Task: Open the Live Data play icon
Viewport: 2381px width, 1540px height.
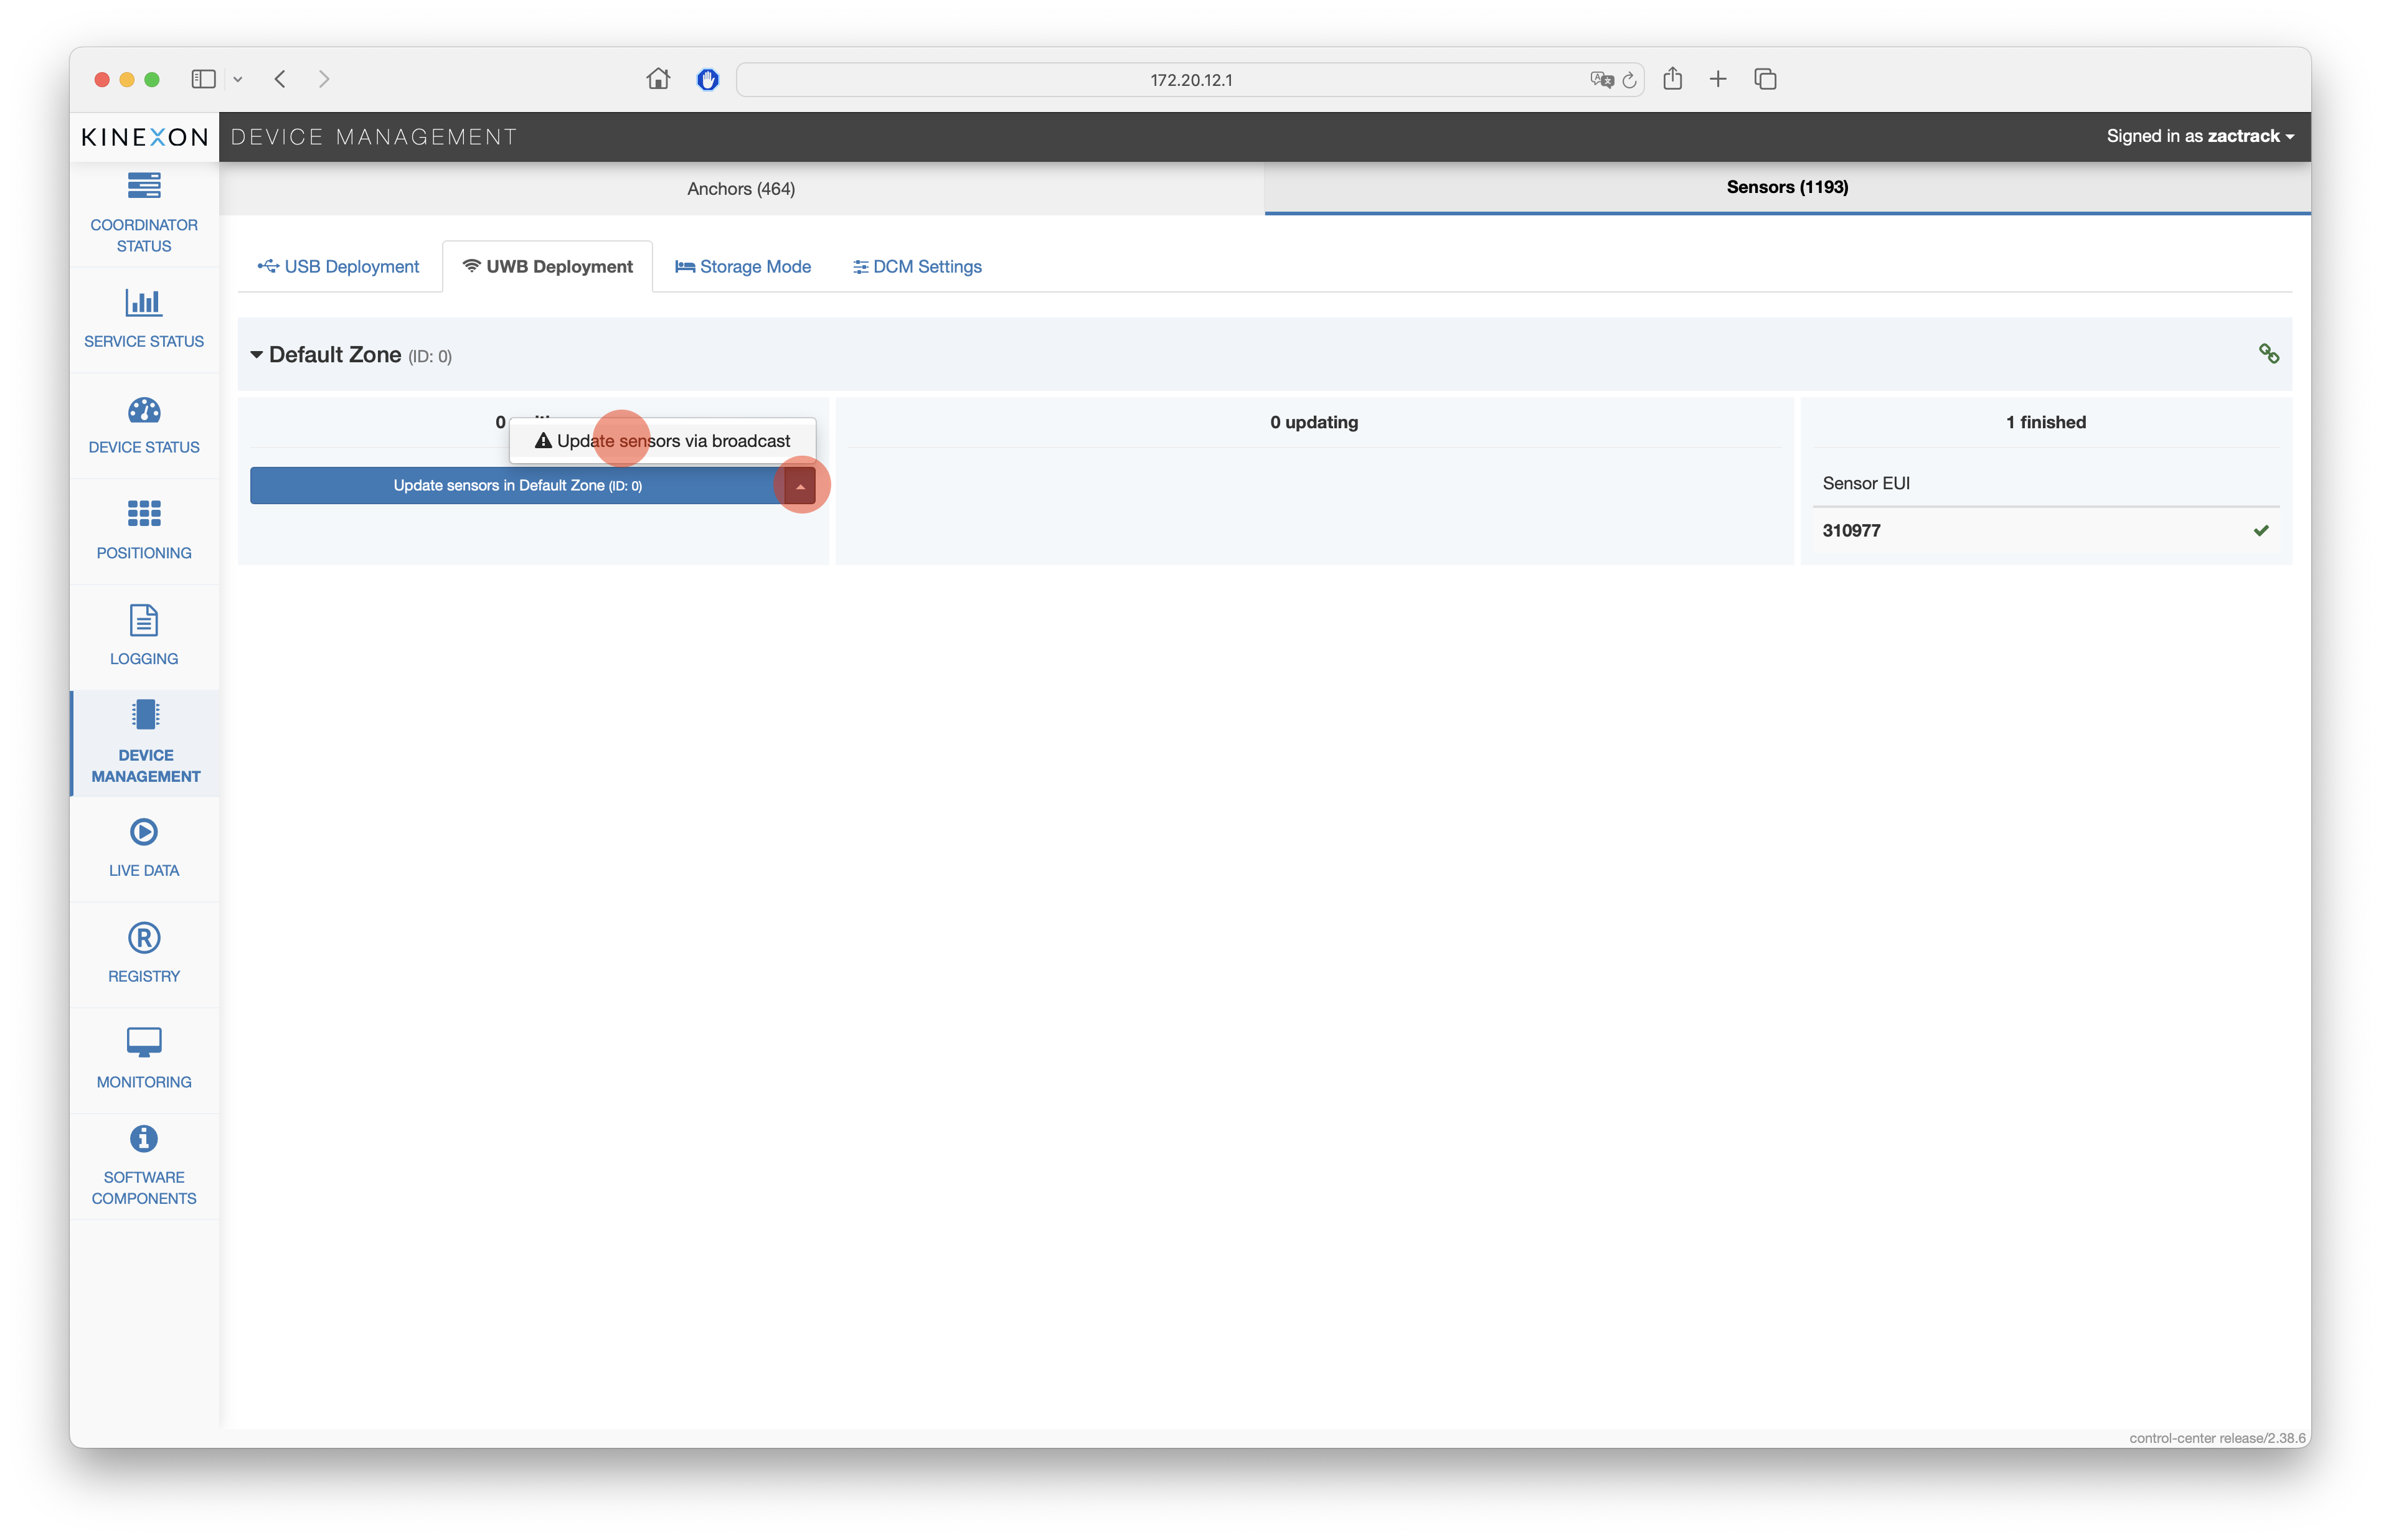Action: [144, 832]
